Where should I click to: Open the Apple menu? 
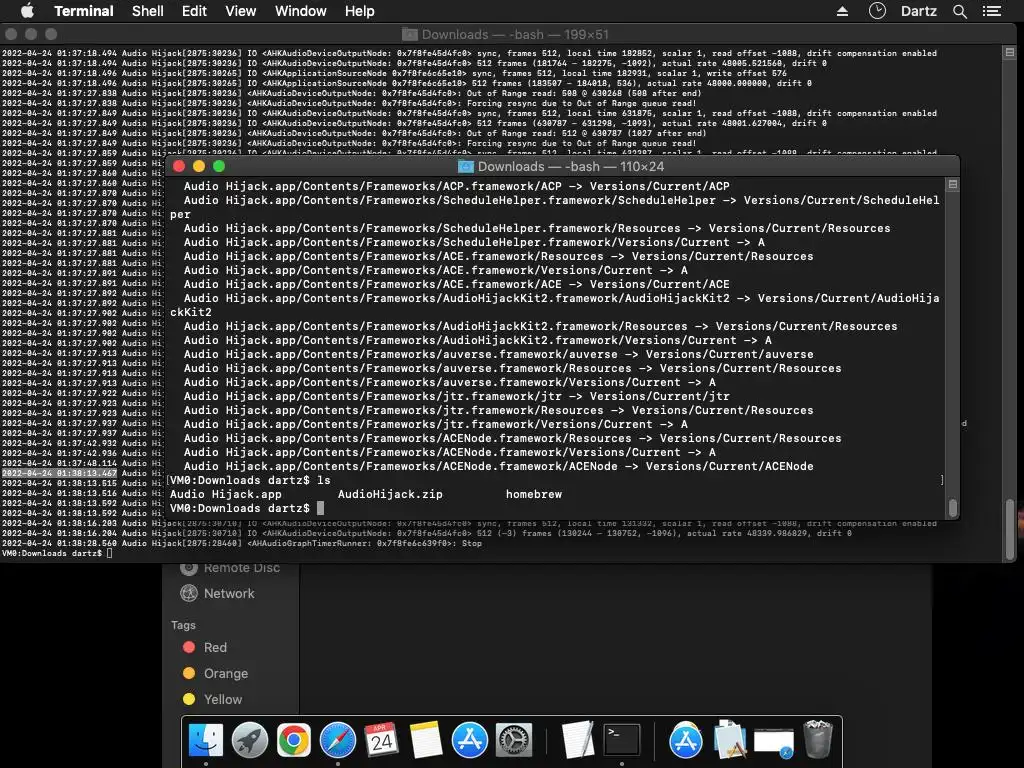pyautogui.click(x=27, y=11)
